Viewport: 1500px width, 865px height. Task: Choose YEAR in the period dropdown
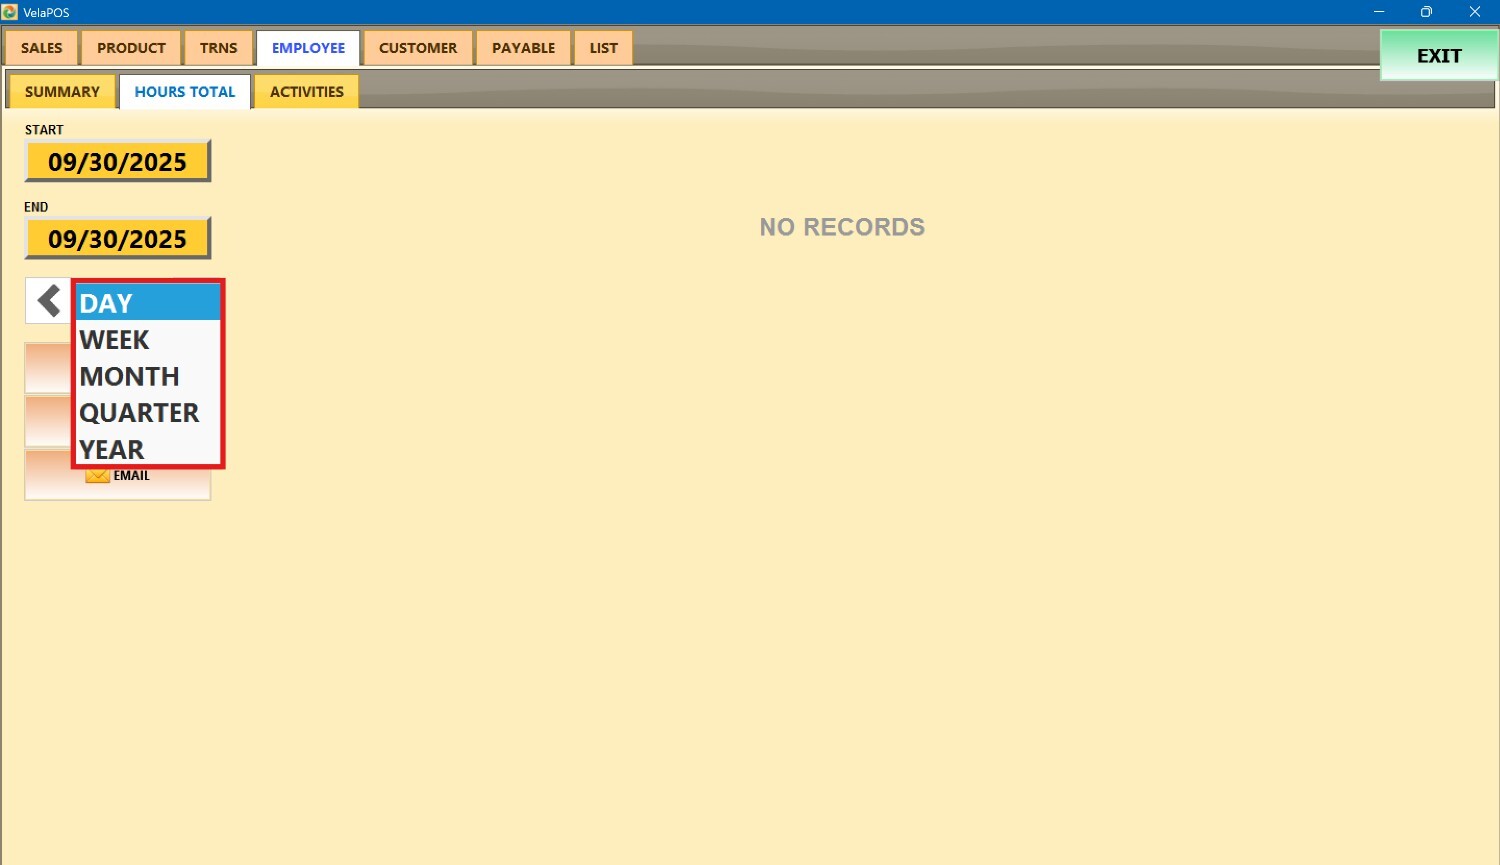[x=147, y=449]
